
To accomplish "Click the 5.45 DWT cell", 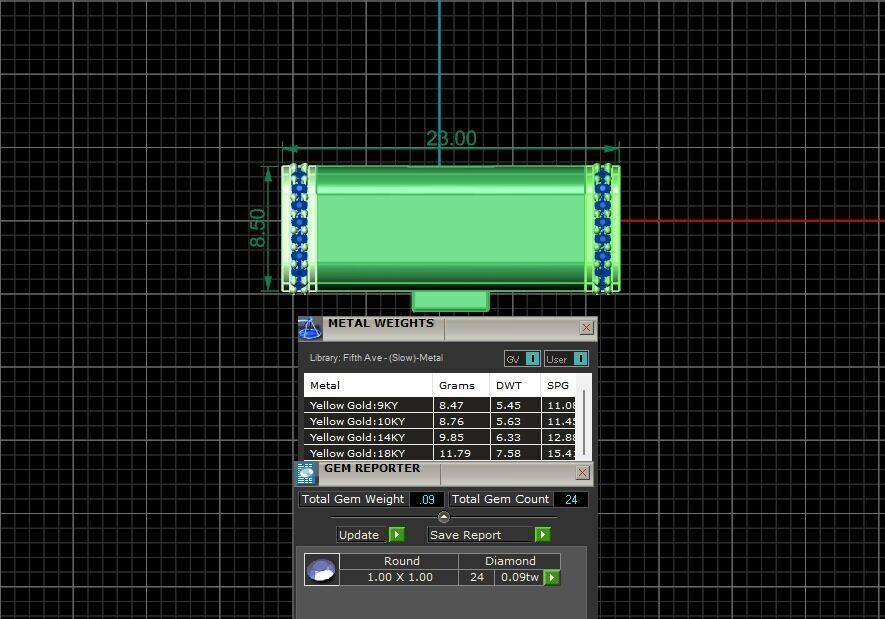I will coord(515,405).
